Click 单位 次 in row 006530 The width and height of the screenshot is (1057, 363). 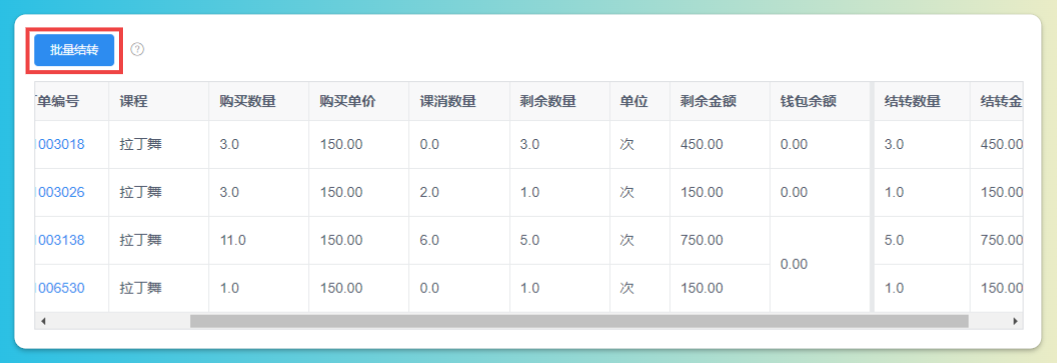tap(627, 288)
